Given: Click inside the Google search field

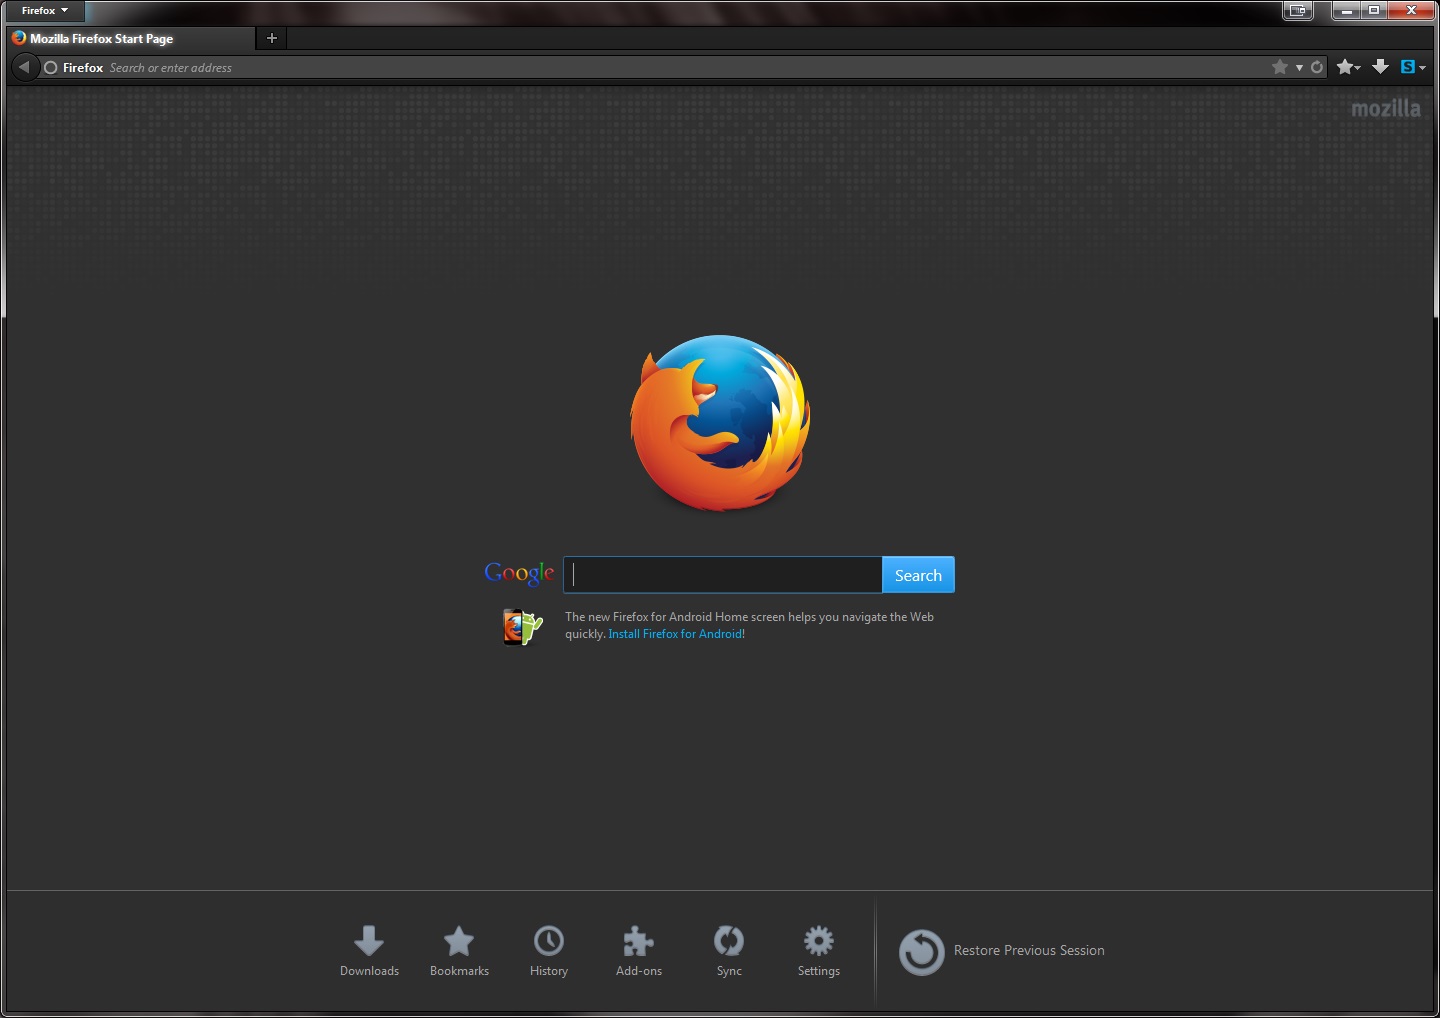Looking at the screenshot, I should click(722, 574).
